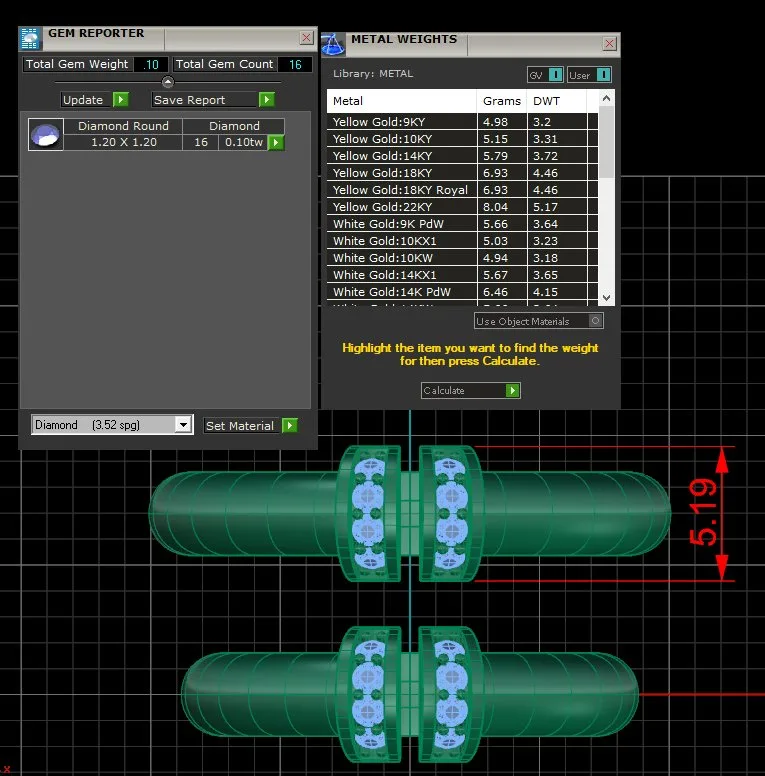Select Yellow Gold:14KY row

pos(462,156)
